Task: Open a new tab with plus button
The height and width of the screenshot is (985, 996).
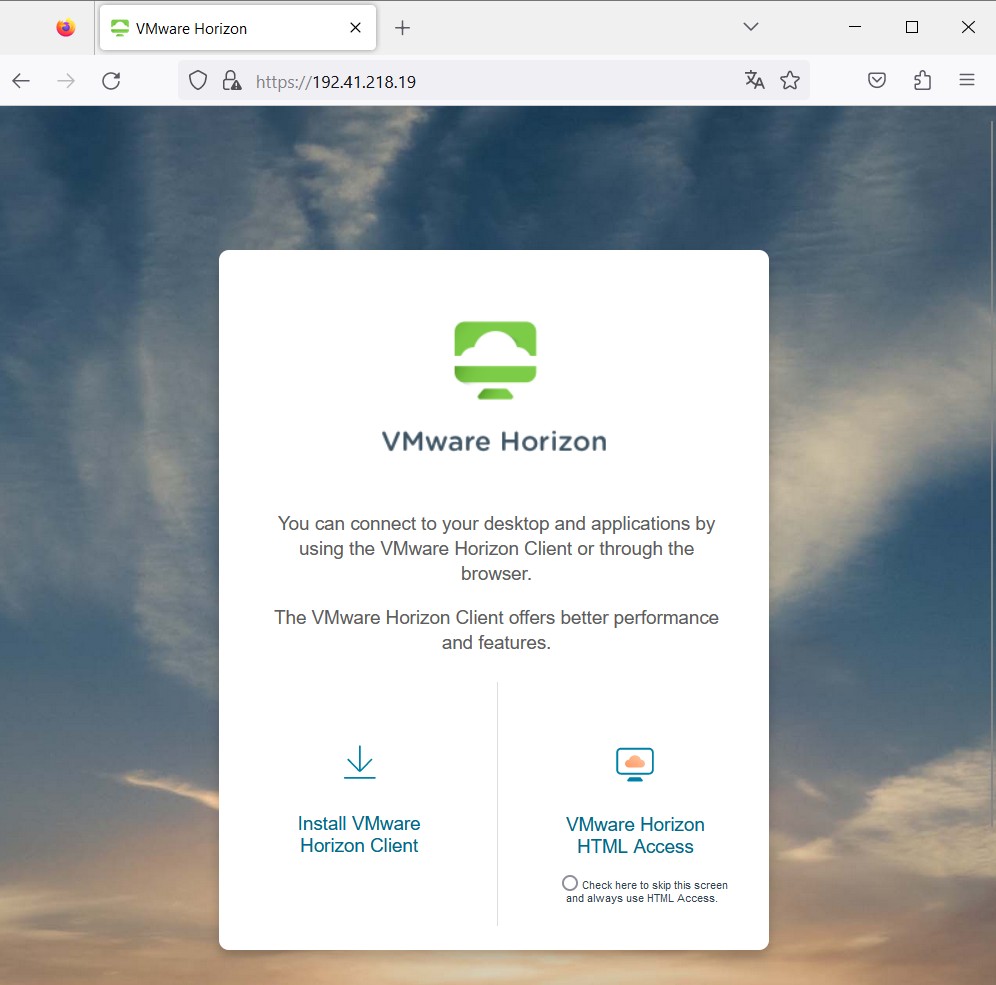Action: pyautogui.click(x=402, y=28)
